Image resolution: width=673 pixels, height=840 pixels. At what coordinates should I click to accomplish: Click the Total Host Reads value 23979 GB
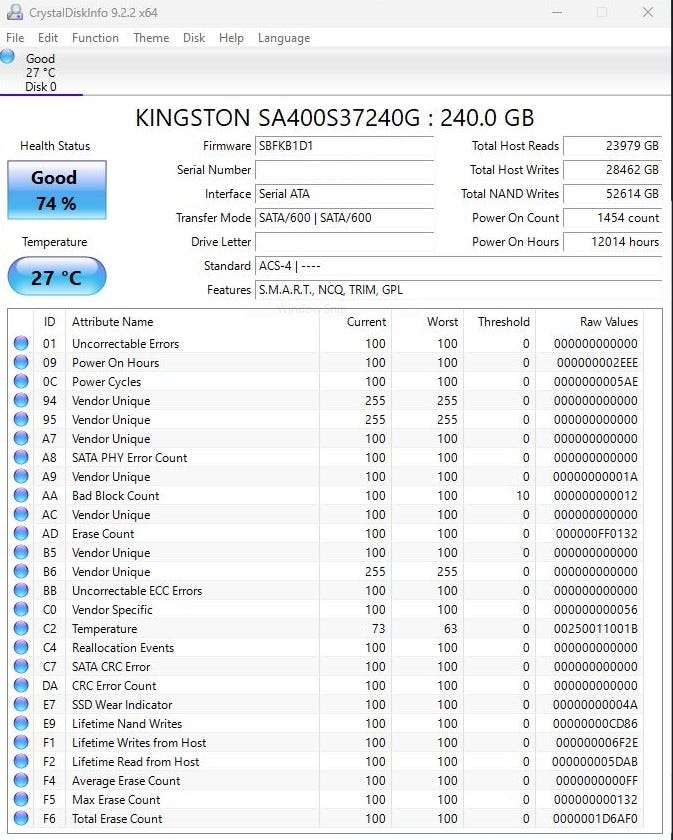[x=612, y=146]
